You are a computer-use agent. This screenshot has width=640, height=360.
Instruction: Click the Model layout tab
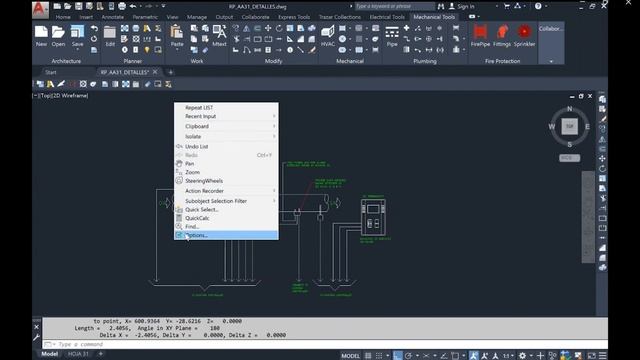pos(49,354)
